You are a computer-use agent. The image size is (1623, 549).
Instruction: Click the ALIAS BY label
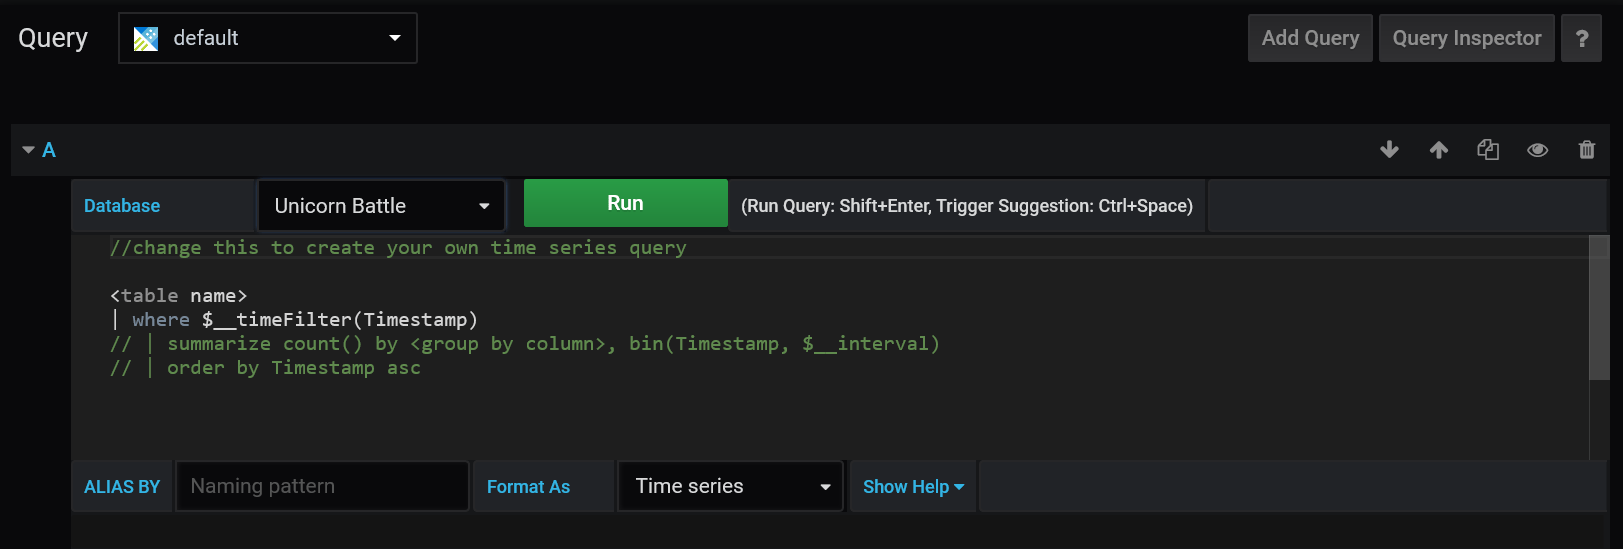pyautogui.click(x=122, y=487)
